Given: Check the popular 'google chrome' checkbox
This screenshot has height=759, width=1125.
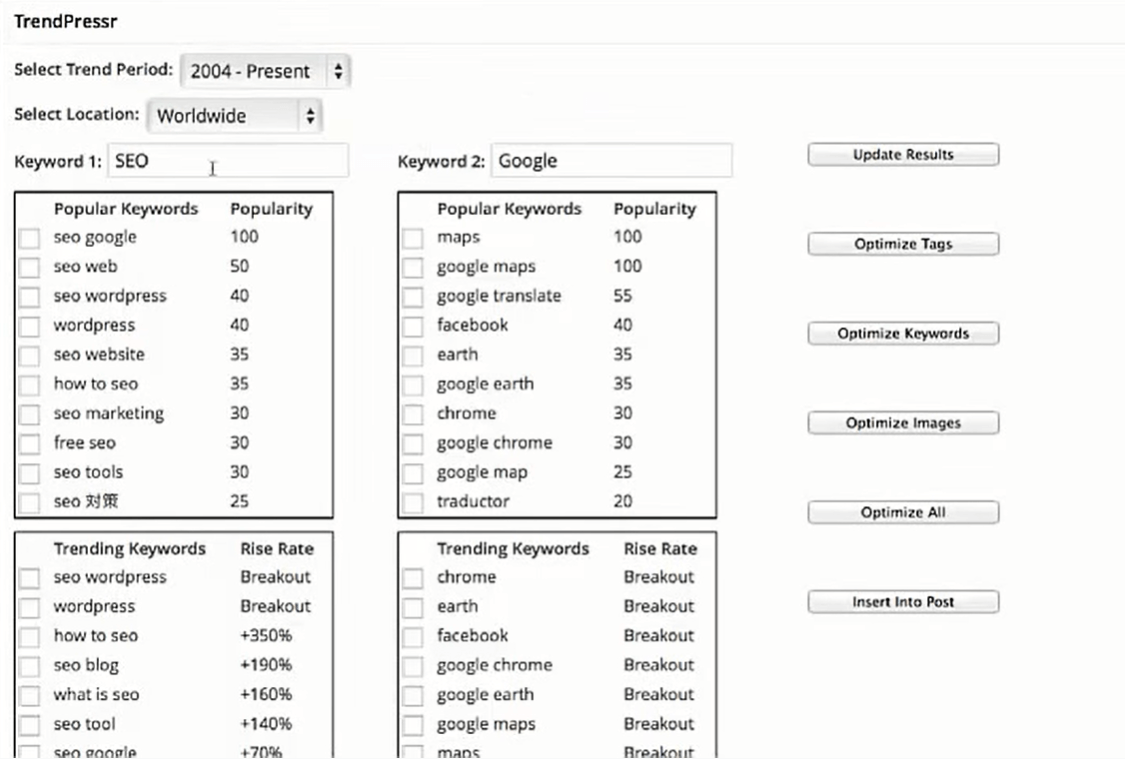Looking at the screenshot, I should coord(413,444).
